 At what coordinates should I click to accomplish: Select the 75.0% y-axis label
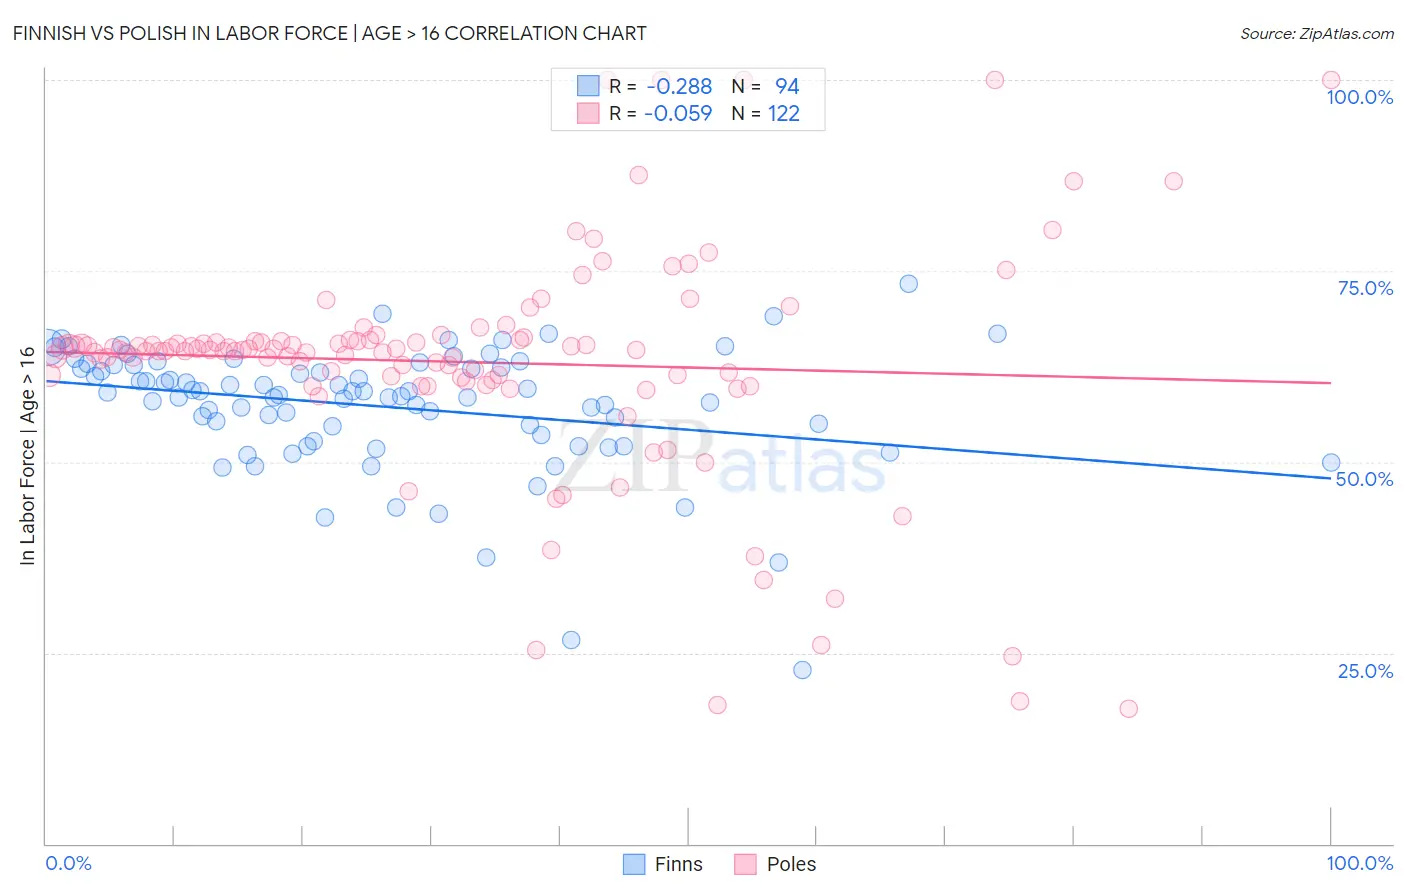pyautogui.click(x=1365, y=288)
